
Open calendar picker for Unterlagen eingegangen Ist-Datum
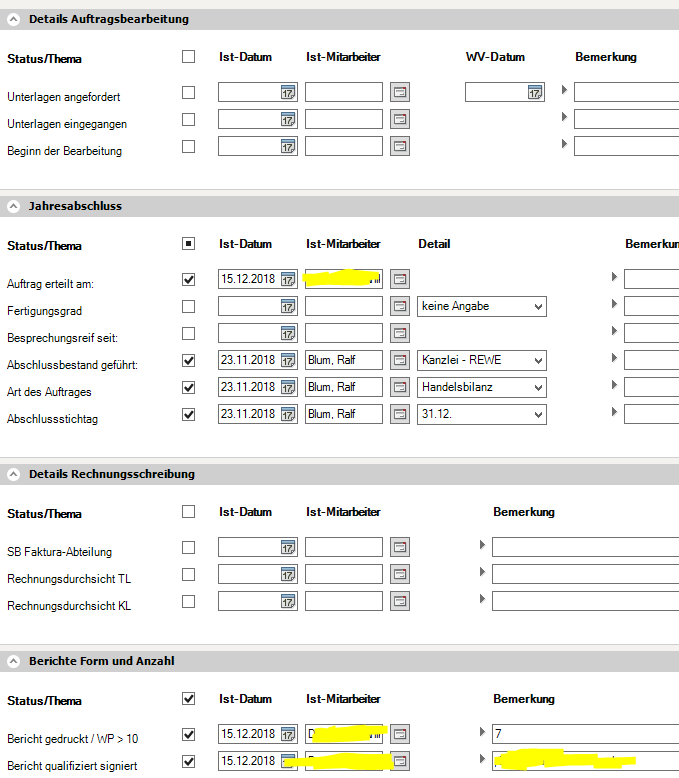(288, 119)
